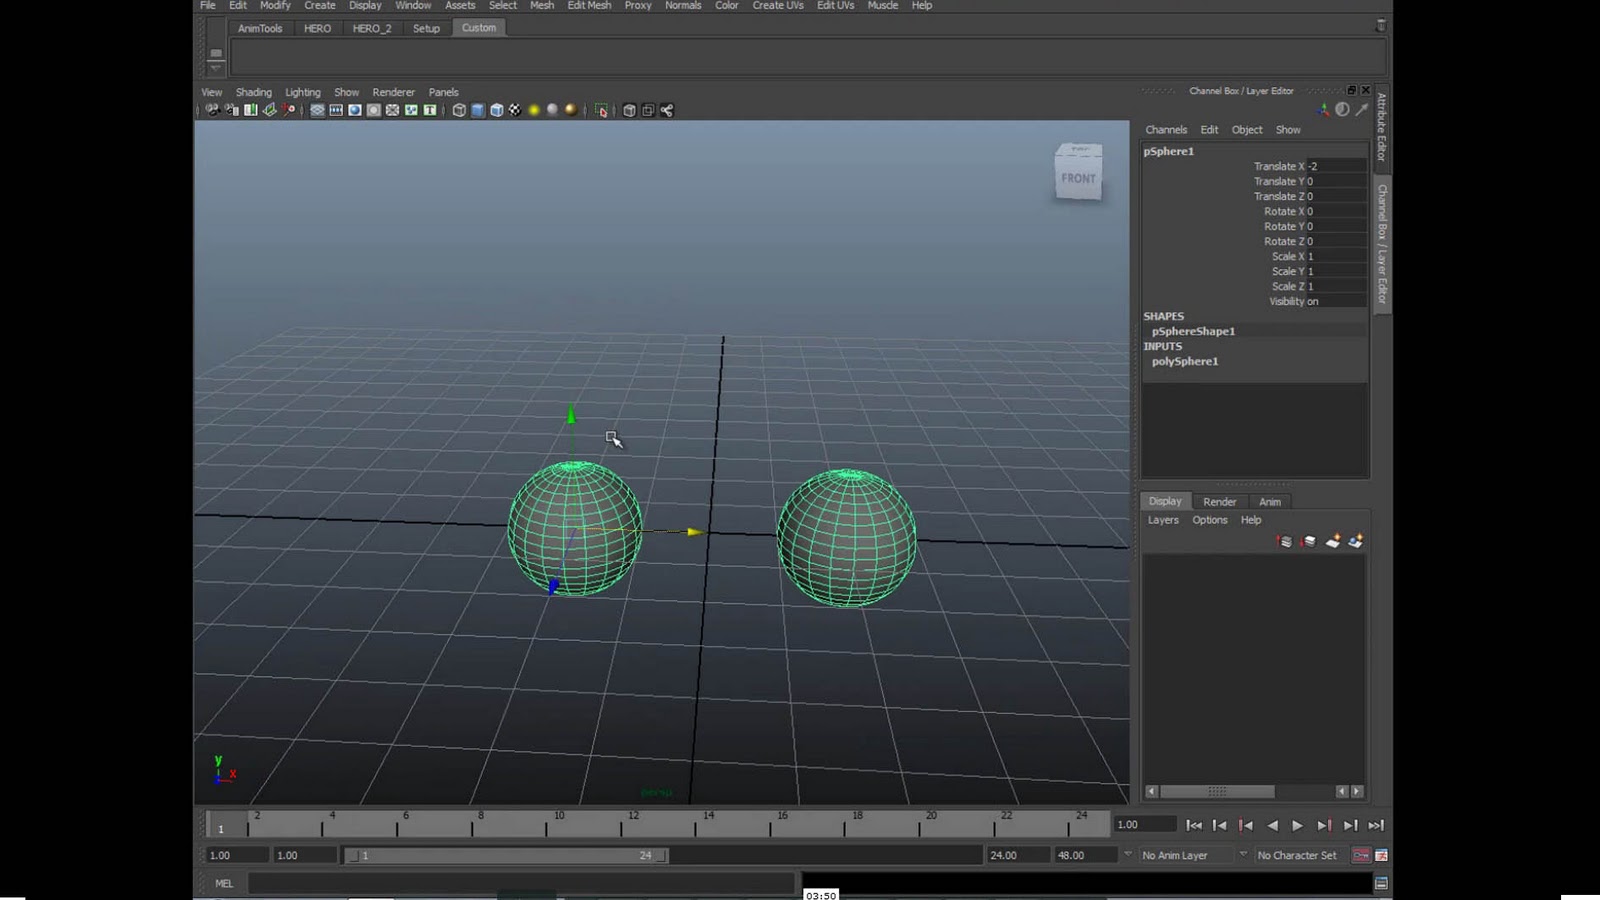Screen dimensions: 1600x900
Task: Move selected layer down icon
Action: point(1309,541)
